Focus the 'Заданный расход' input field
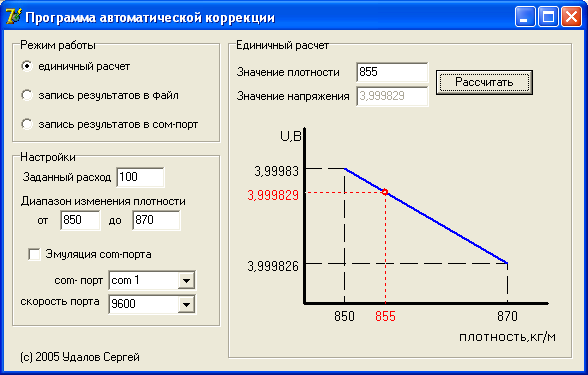Viewport: 588px width, 375px height. coord(140,177)
